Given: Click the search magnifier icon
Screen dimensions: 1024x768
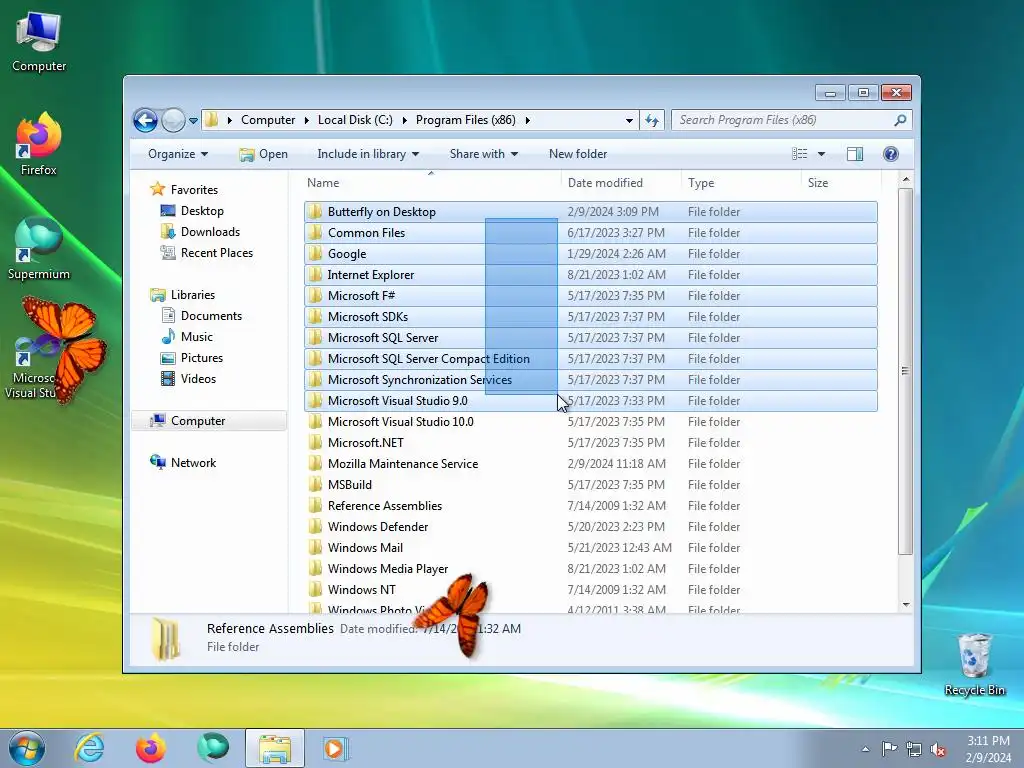Looking at the screenshot, I should click(x=900, y=120).
